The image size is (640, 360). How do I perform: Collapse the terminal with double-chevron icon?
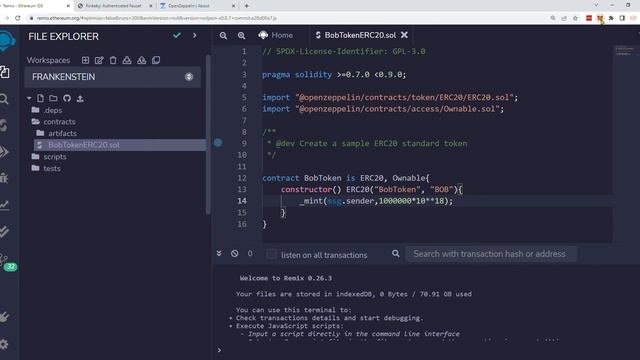pos(219,253)
